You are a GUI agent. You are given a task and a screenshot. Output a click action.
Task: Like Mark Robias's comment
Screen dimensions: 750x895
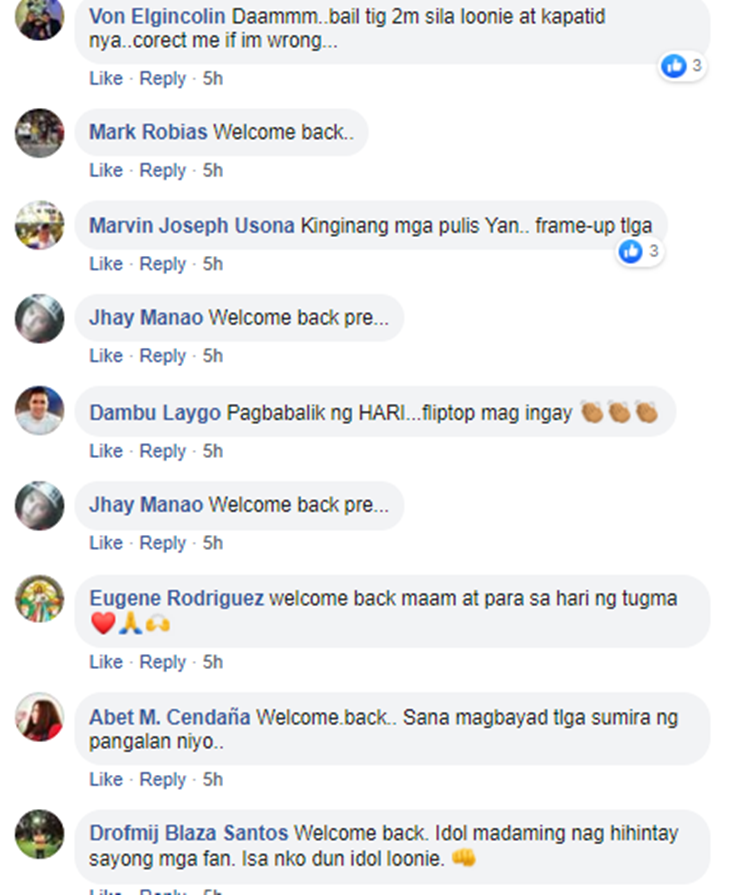pyautogui.click(x=106, y=170)
